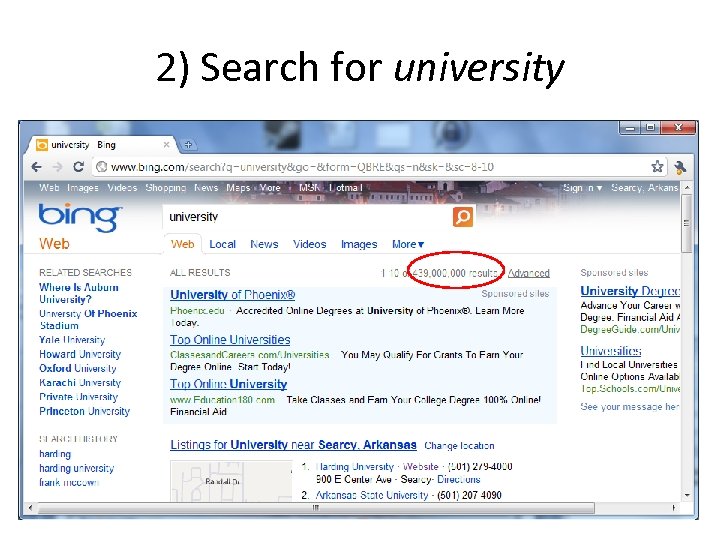Open the Advanced search link
The height and width of the screenshot is (540, 720).
(529, 273)
